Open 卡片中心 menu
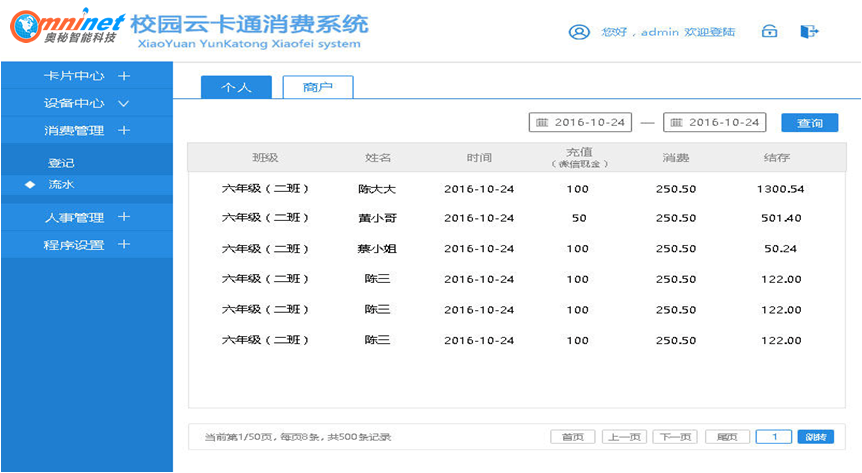 (87, 76)
